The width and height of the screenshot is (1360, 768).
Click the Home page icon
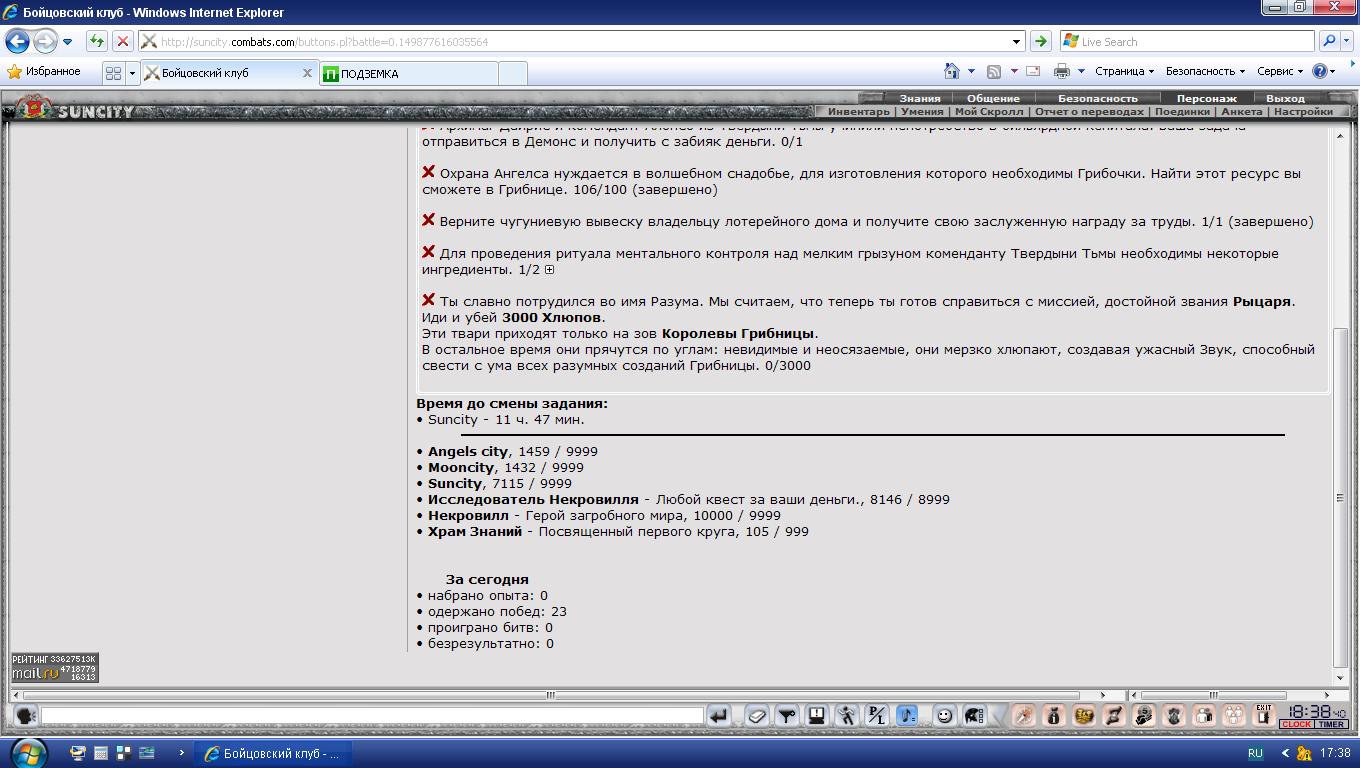[x=952, y=71]
